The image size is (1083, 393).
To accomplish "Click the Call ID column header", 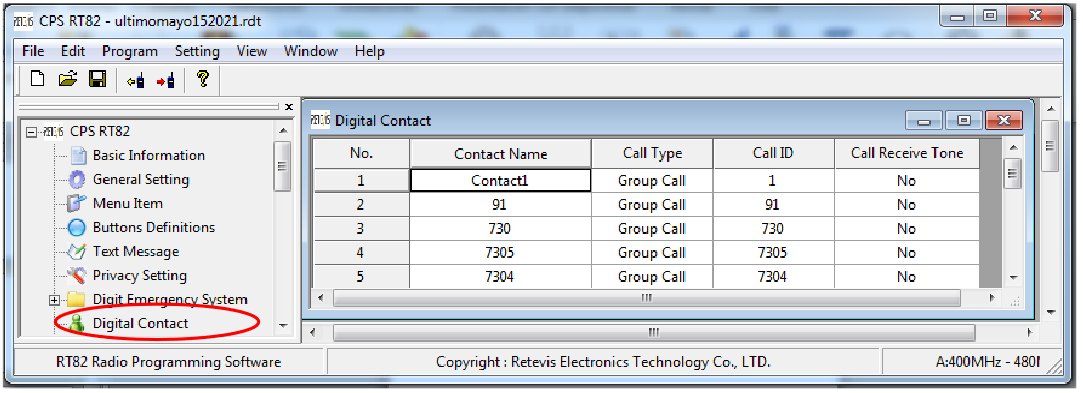I will (x=773, y=153).
